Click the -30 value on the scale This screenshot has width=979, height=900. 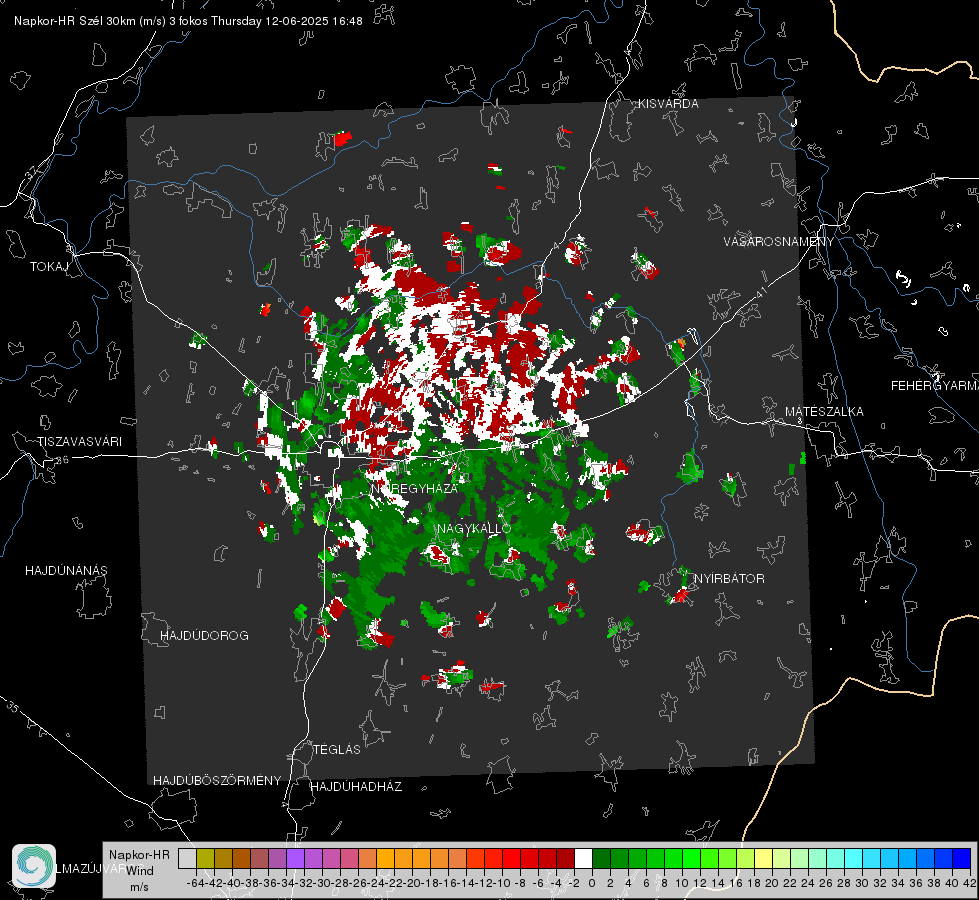coord(322,883)
